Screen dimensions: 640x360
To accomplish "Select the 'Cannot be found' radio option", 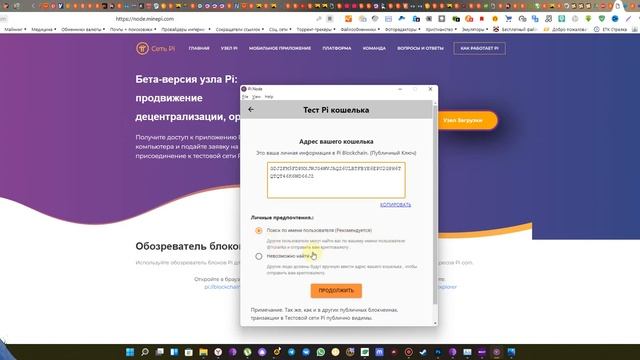I will click(x=259, y=256).
